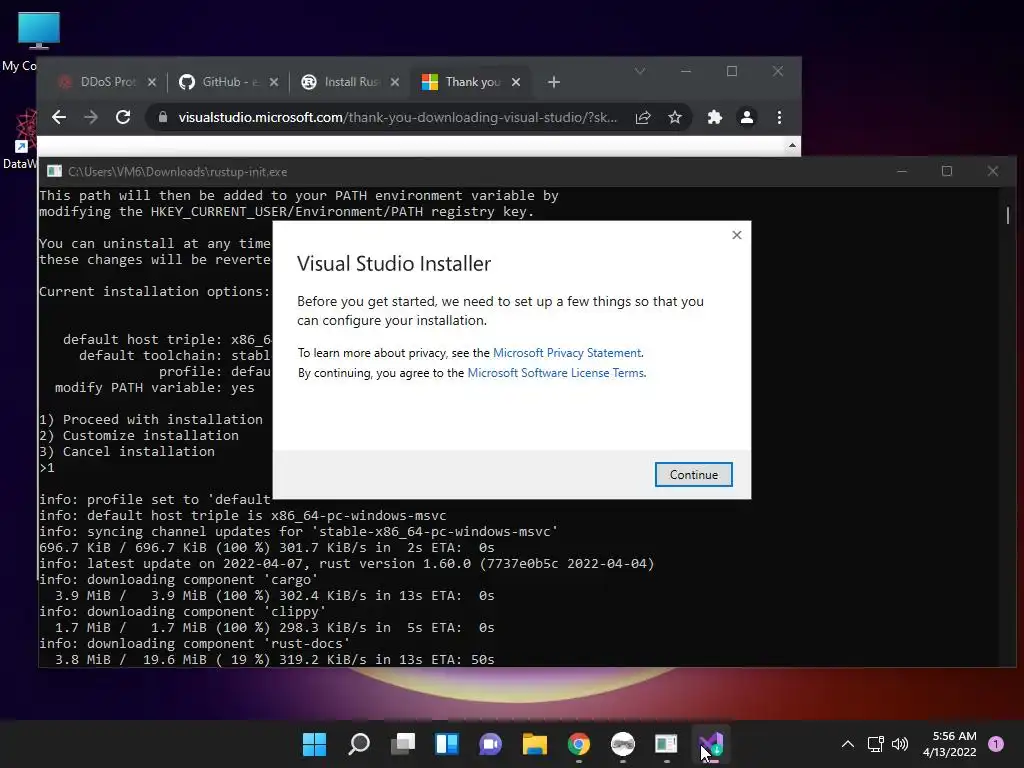Maximize the rustup-init console window

point(947,171)
